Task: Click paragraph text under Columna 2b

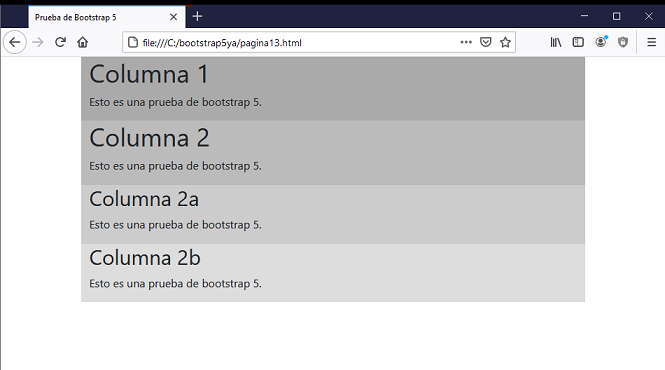Action: 175,284
